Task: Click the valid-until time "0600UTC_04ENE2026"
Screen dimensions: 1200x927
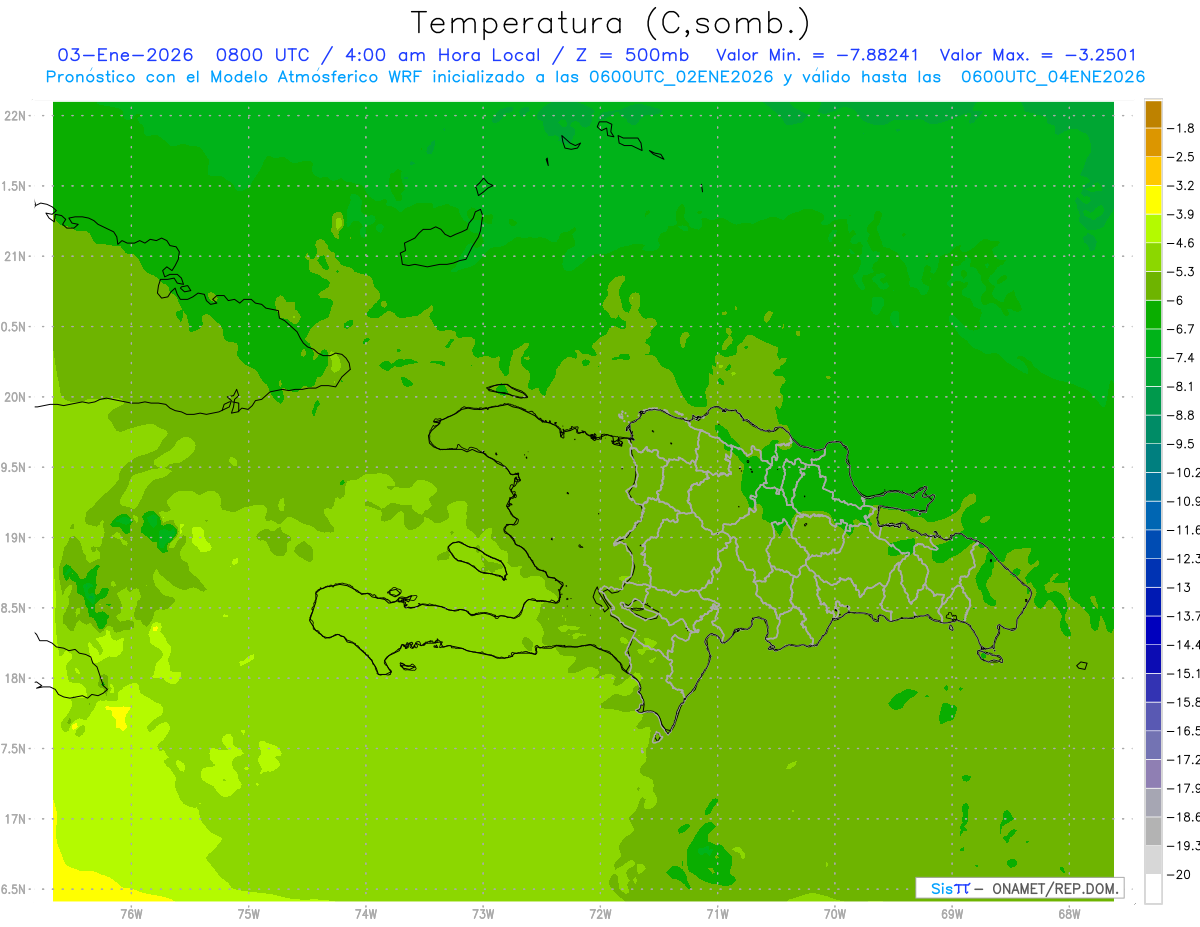Action: (x=1052, y=77)
